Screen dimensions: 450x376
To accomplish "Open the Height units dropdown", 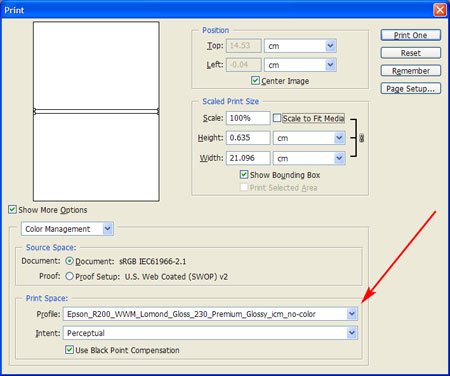I will pyautogui.click(x=339, y=138).
